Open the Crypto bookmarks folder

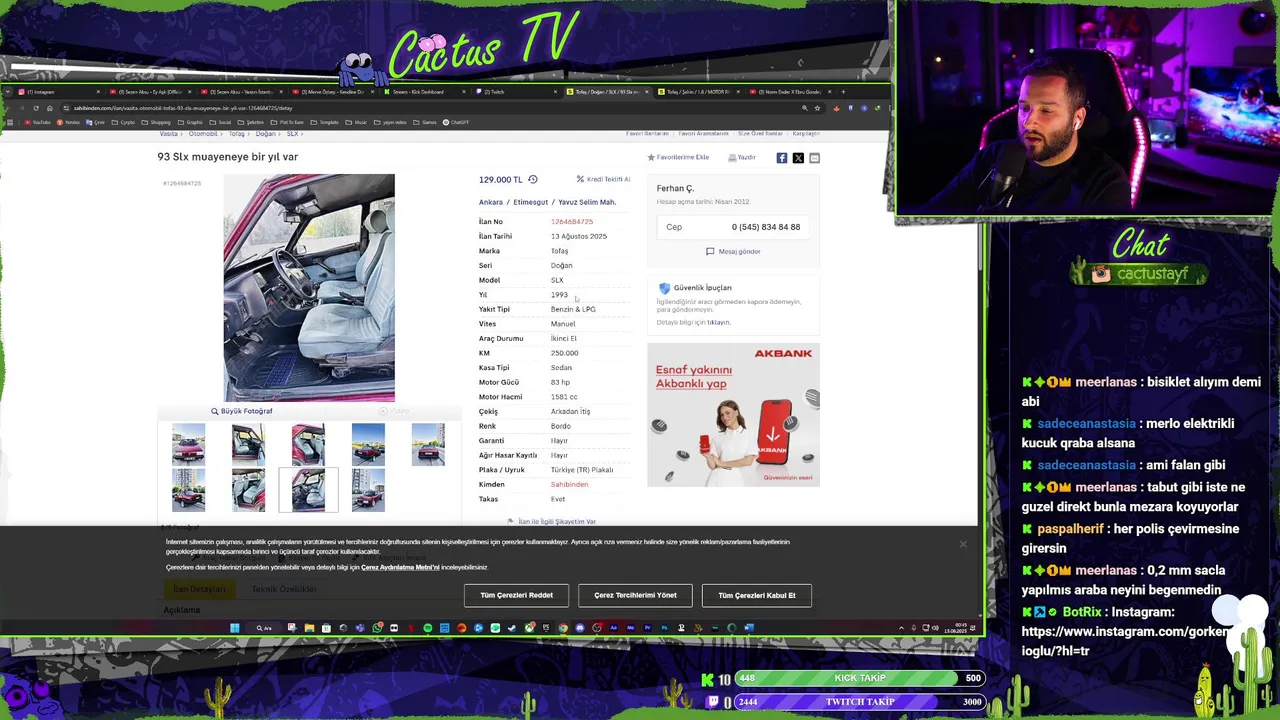[x=123, y=122]
